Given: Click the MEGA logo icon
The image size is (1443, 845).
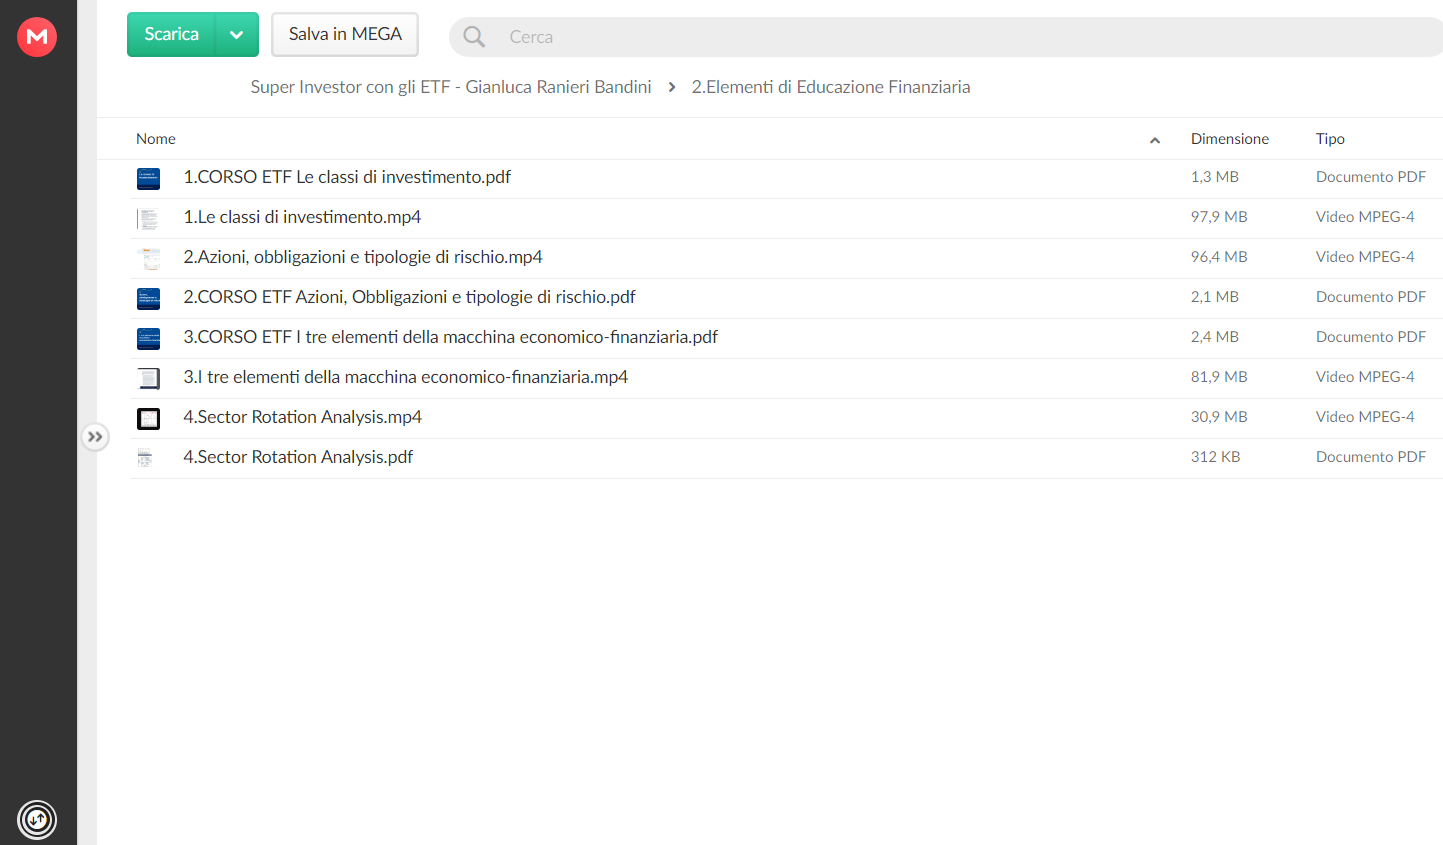Looking at the screenshot, I should tap(37, 37).
